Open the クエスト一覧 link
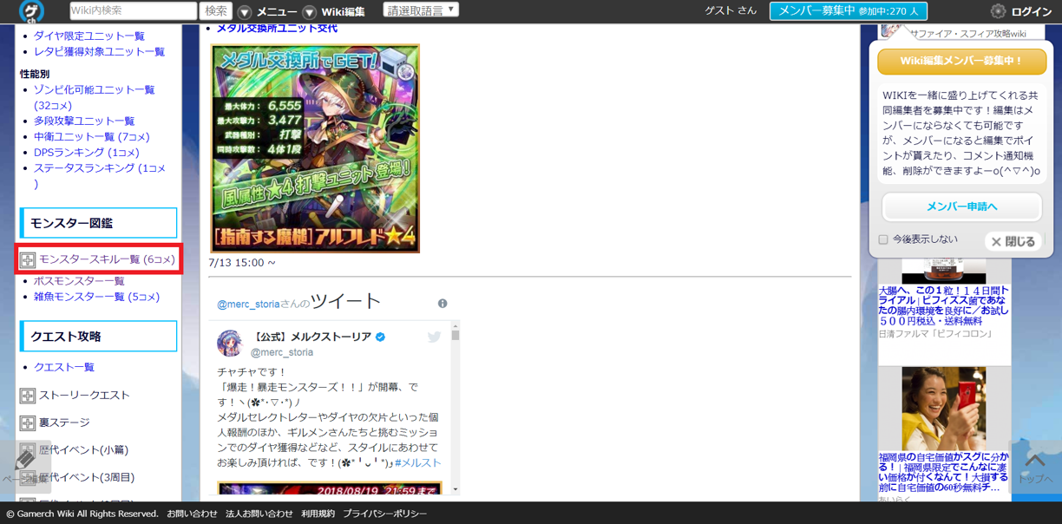 point(64,367)
